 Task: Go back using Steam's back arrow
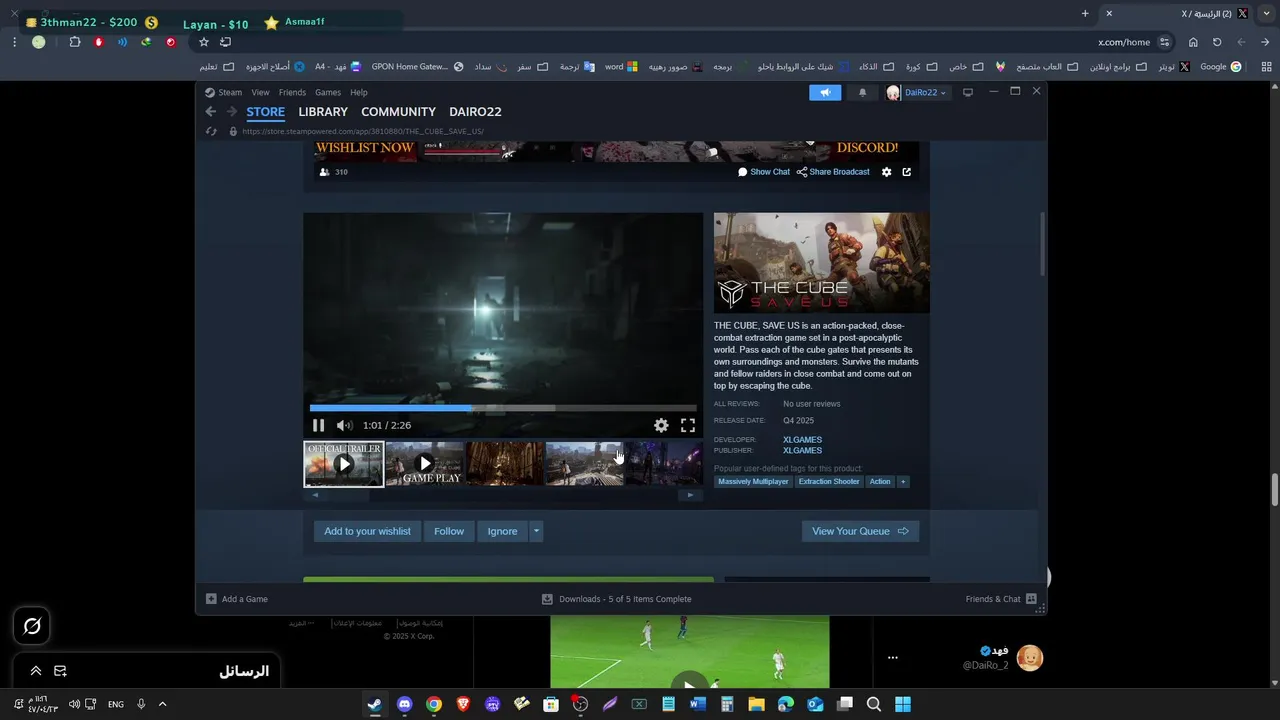click(x=211, y=112)
